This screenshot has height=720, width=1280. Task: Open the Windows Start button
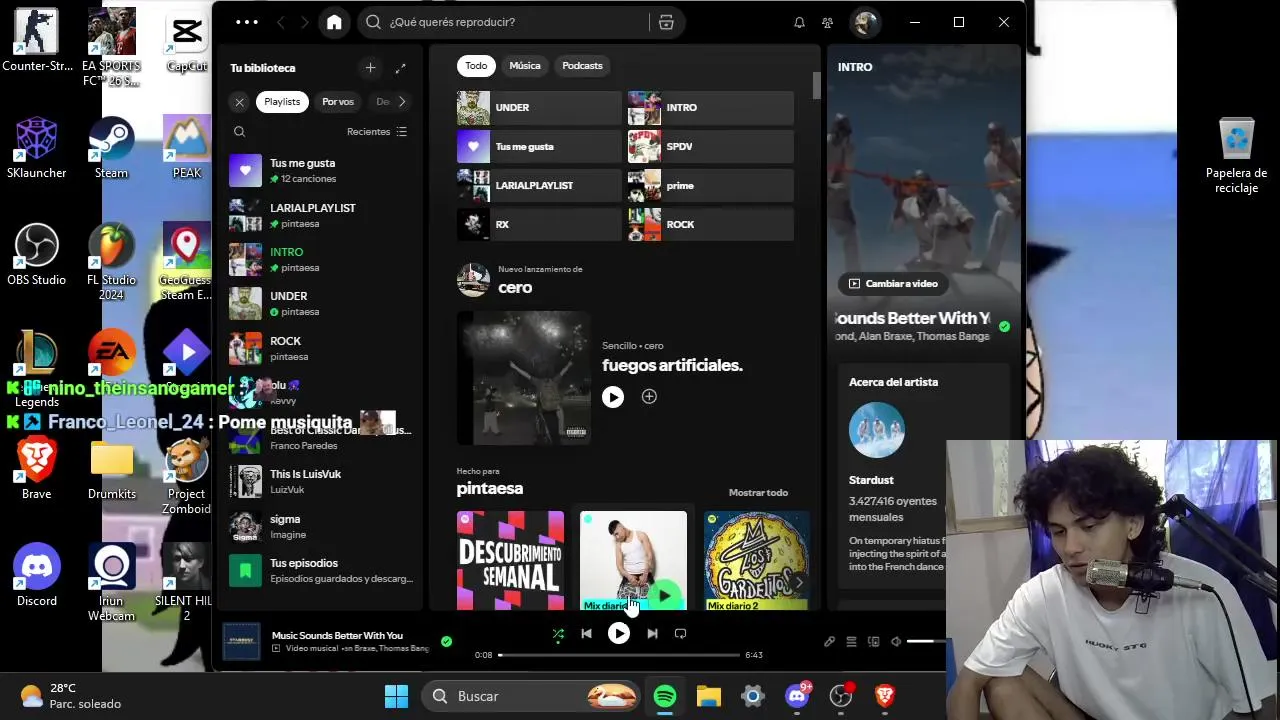pos(396,696)
